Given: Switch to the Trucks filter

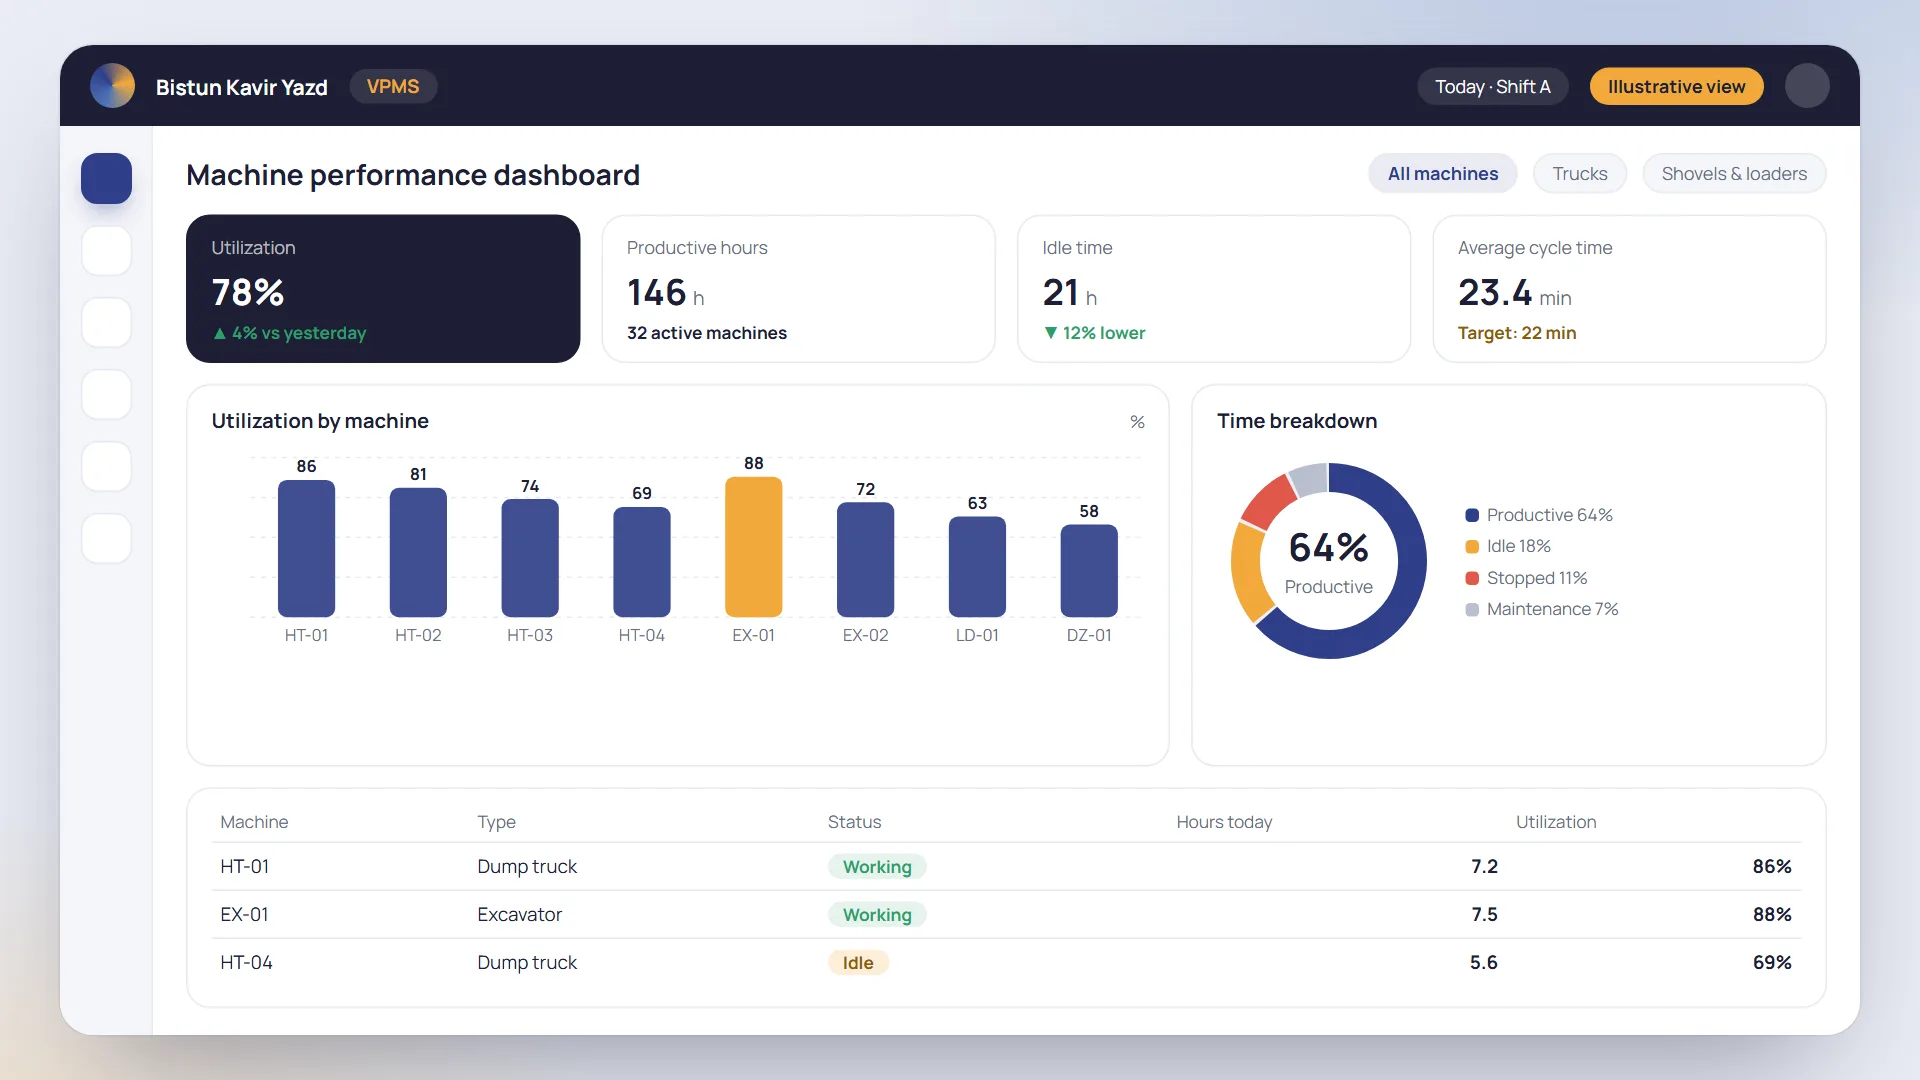Looking at the screenshot, I should pos(1580,174).
